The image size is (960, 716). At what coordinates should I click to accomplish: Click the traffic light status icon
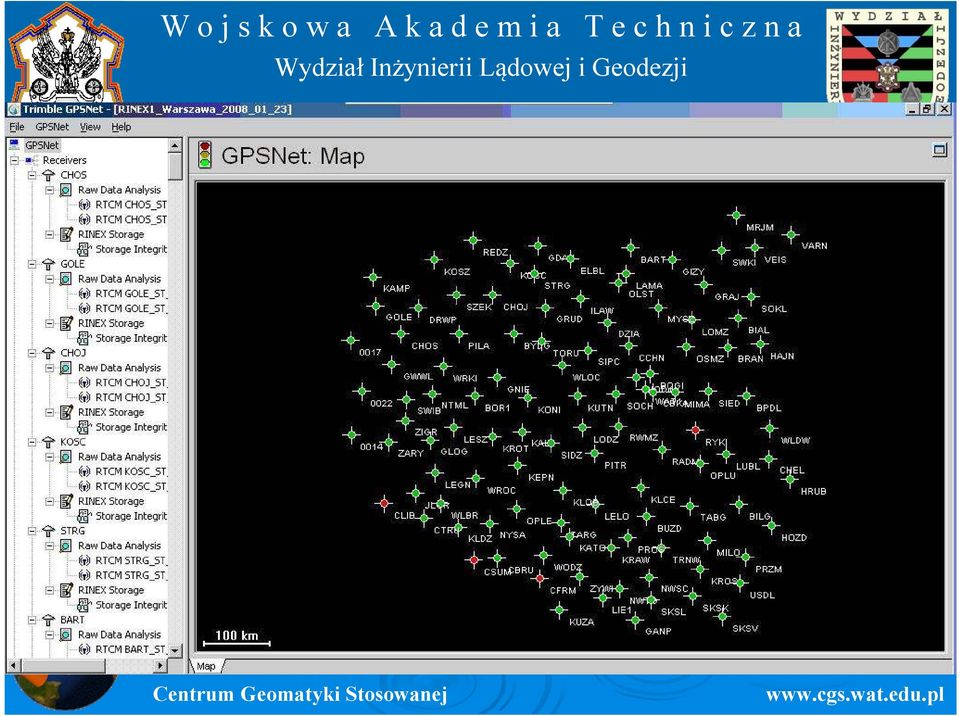point(204,155)
